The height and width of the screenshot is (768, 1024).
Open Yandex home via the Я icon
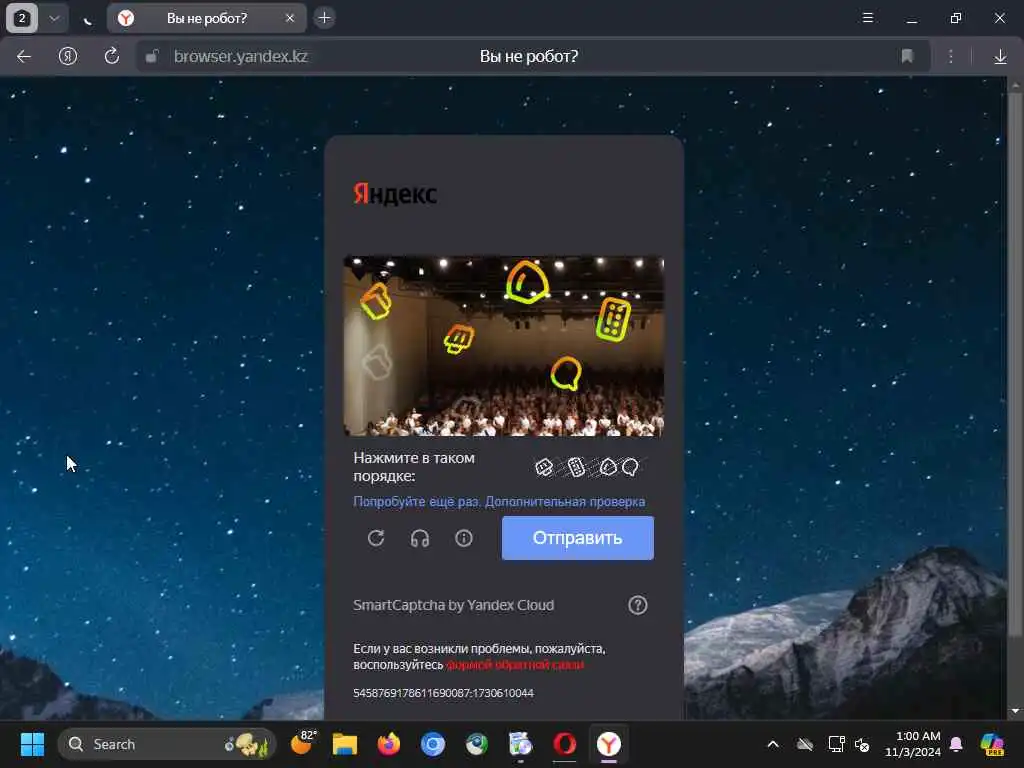[x=68, y=57]
